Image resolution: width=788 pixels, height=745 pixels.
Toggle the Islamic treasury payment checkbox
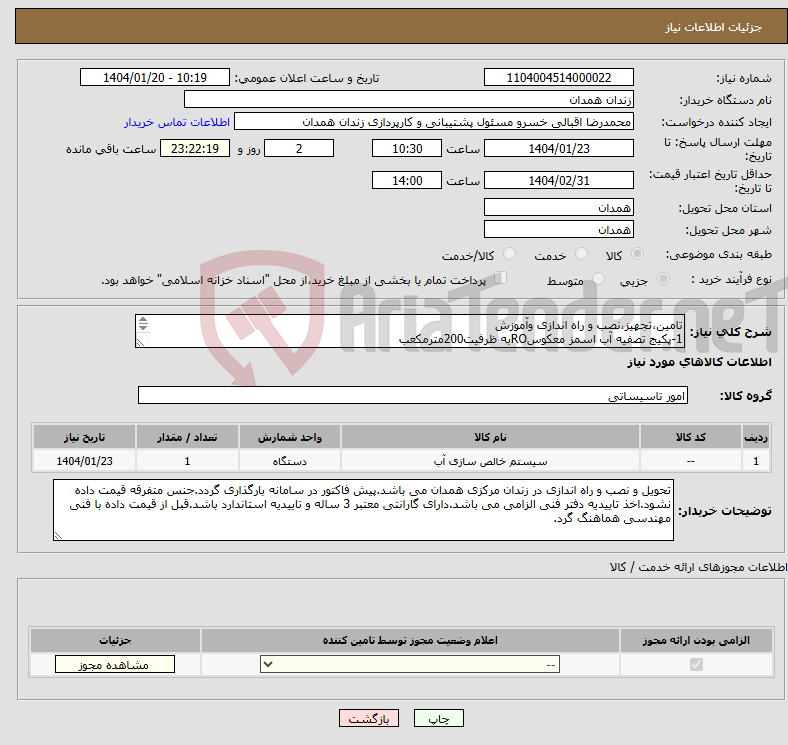pyautogui.click(x=501, y=278)
